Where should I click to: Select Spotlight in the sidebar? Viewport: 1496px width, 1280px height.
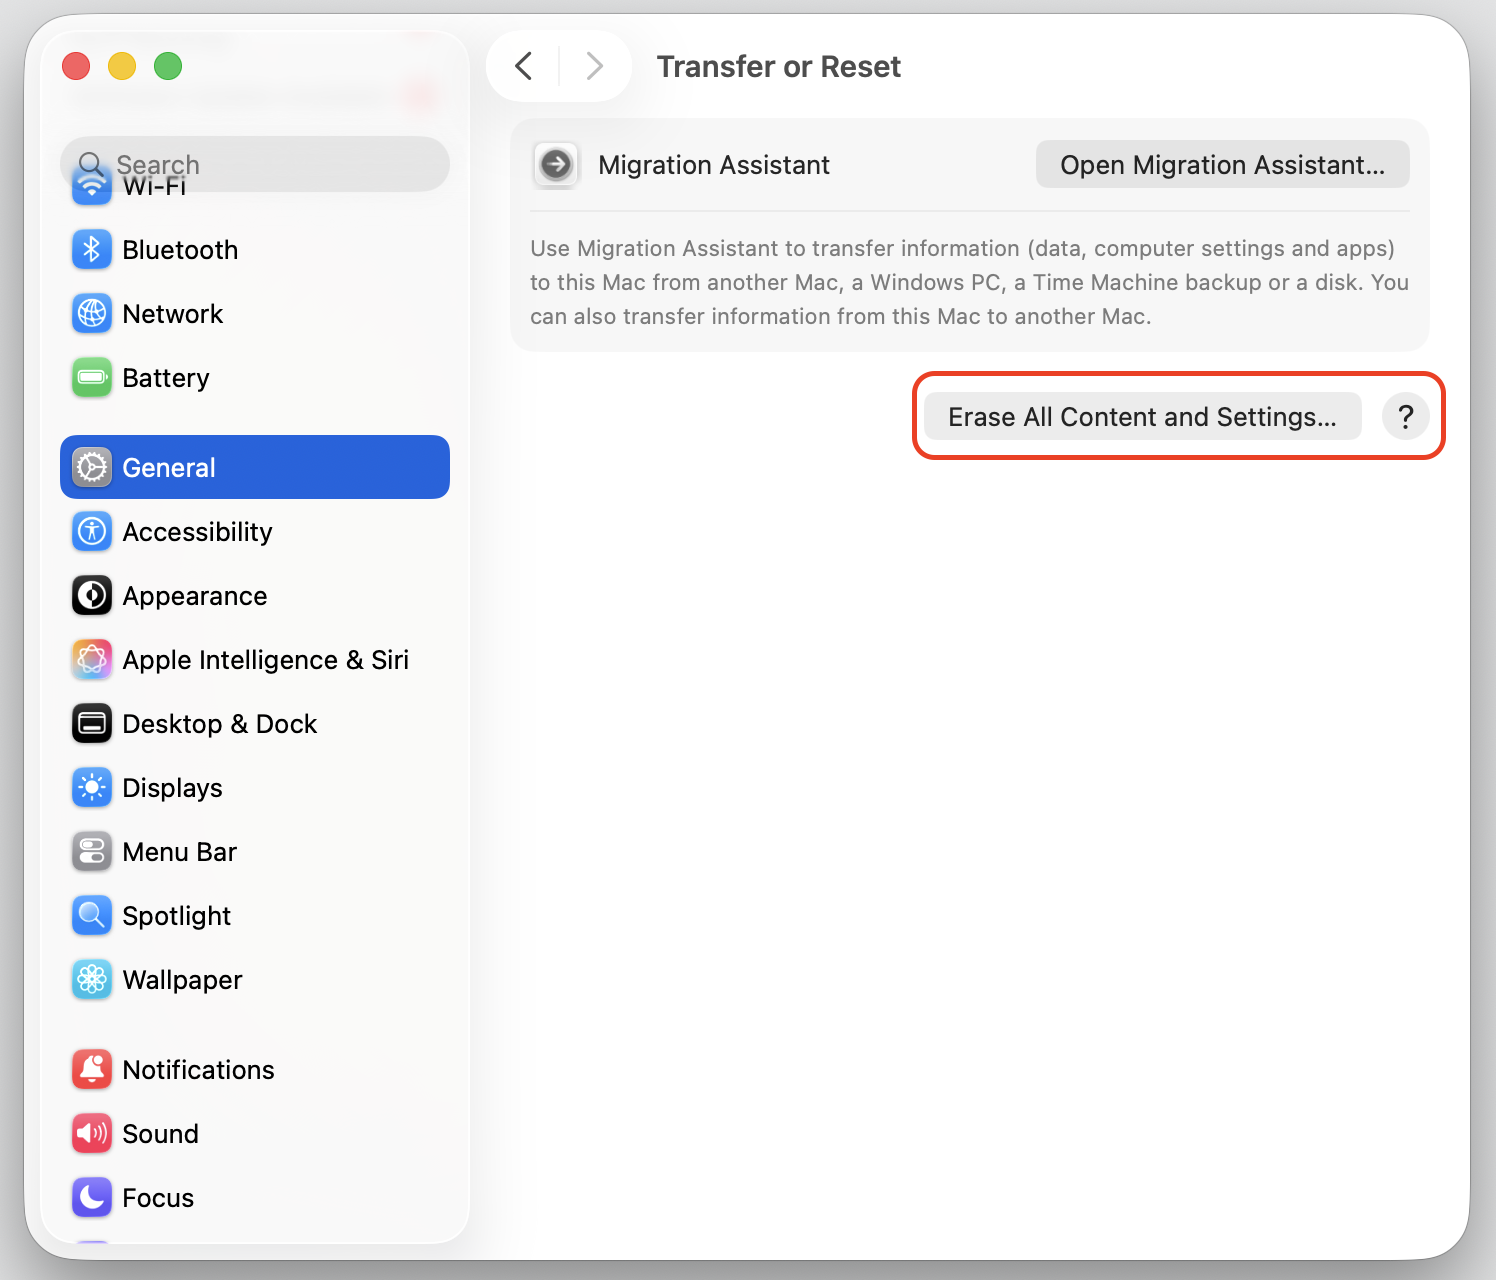coord(255,916)
